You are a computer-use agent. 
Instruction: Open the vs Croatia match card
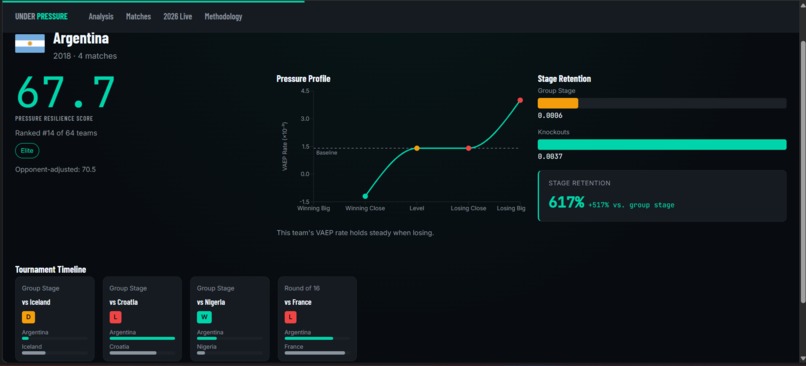(142, 318)
